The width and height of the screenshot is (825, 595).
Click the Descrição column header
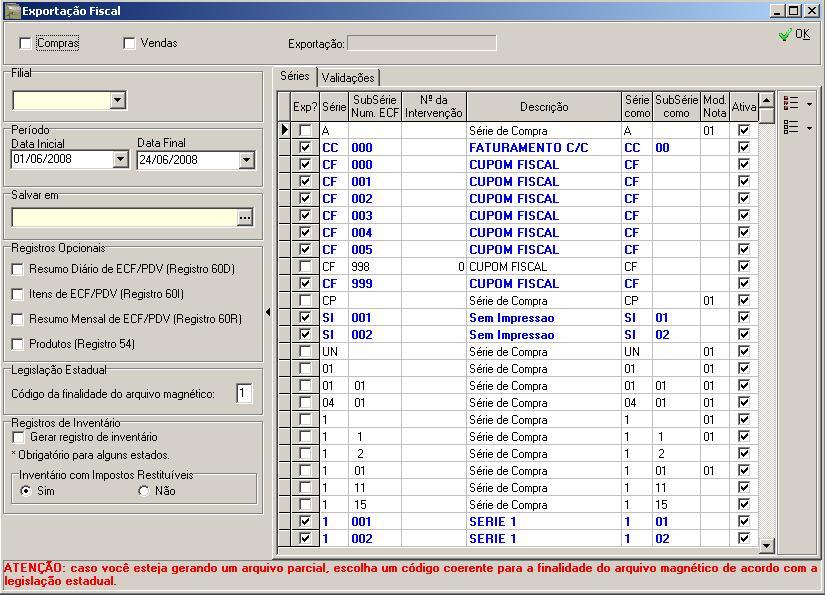(543, 107)
